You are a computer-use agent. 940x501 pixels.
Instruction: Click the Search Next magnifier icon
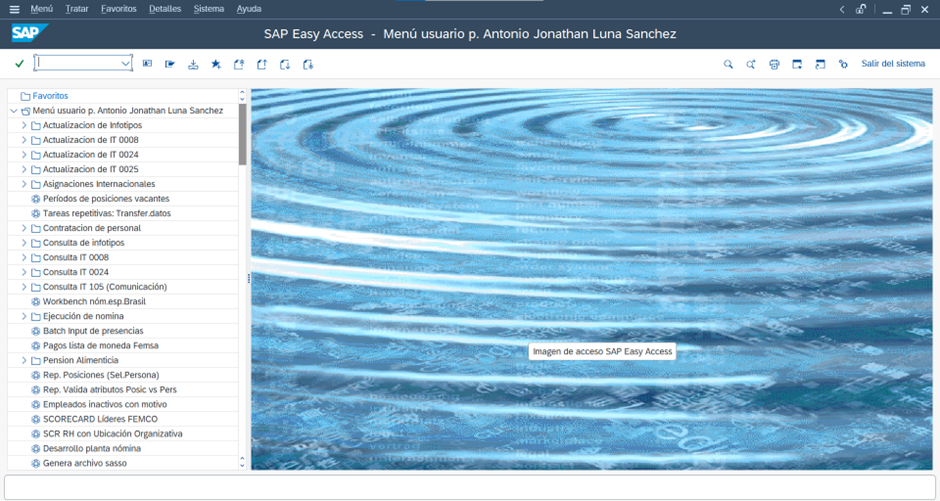[751, 64]
